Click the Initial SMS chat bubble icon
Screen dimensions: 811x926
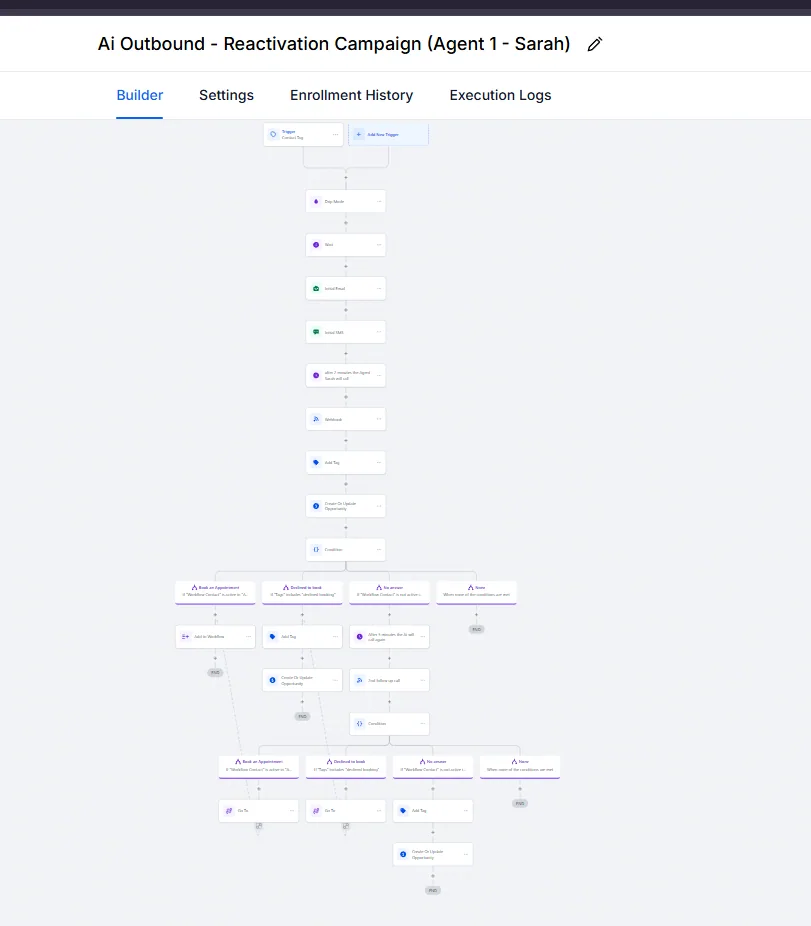pyautogui.click(x=316, y=332)
